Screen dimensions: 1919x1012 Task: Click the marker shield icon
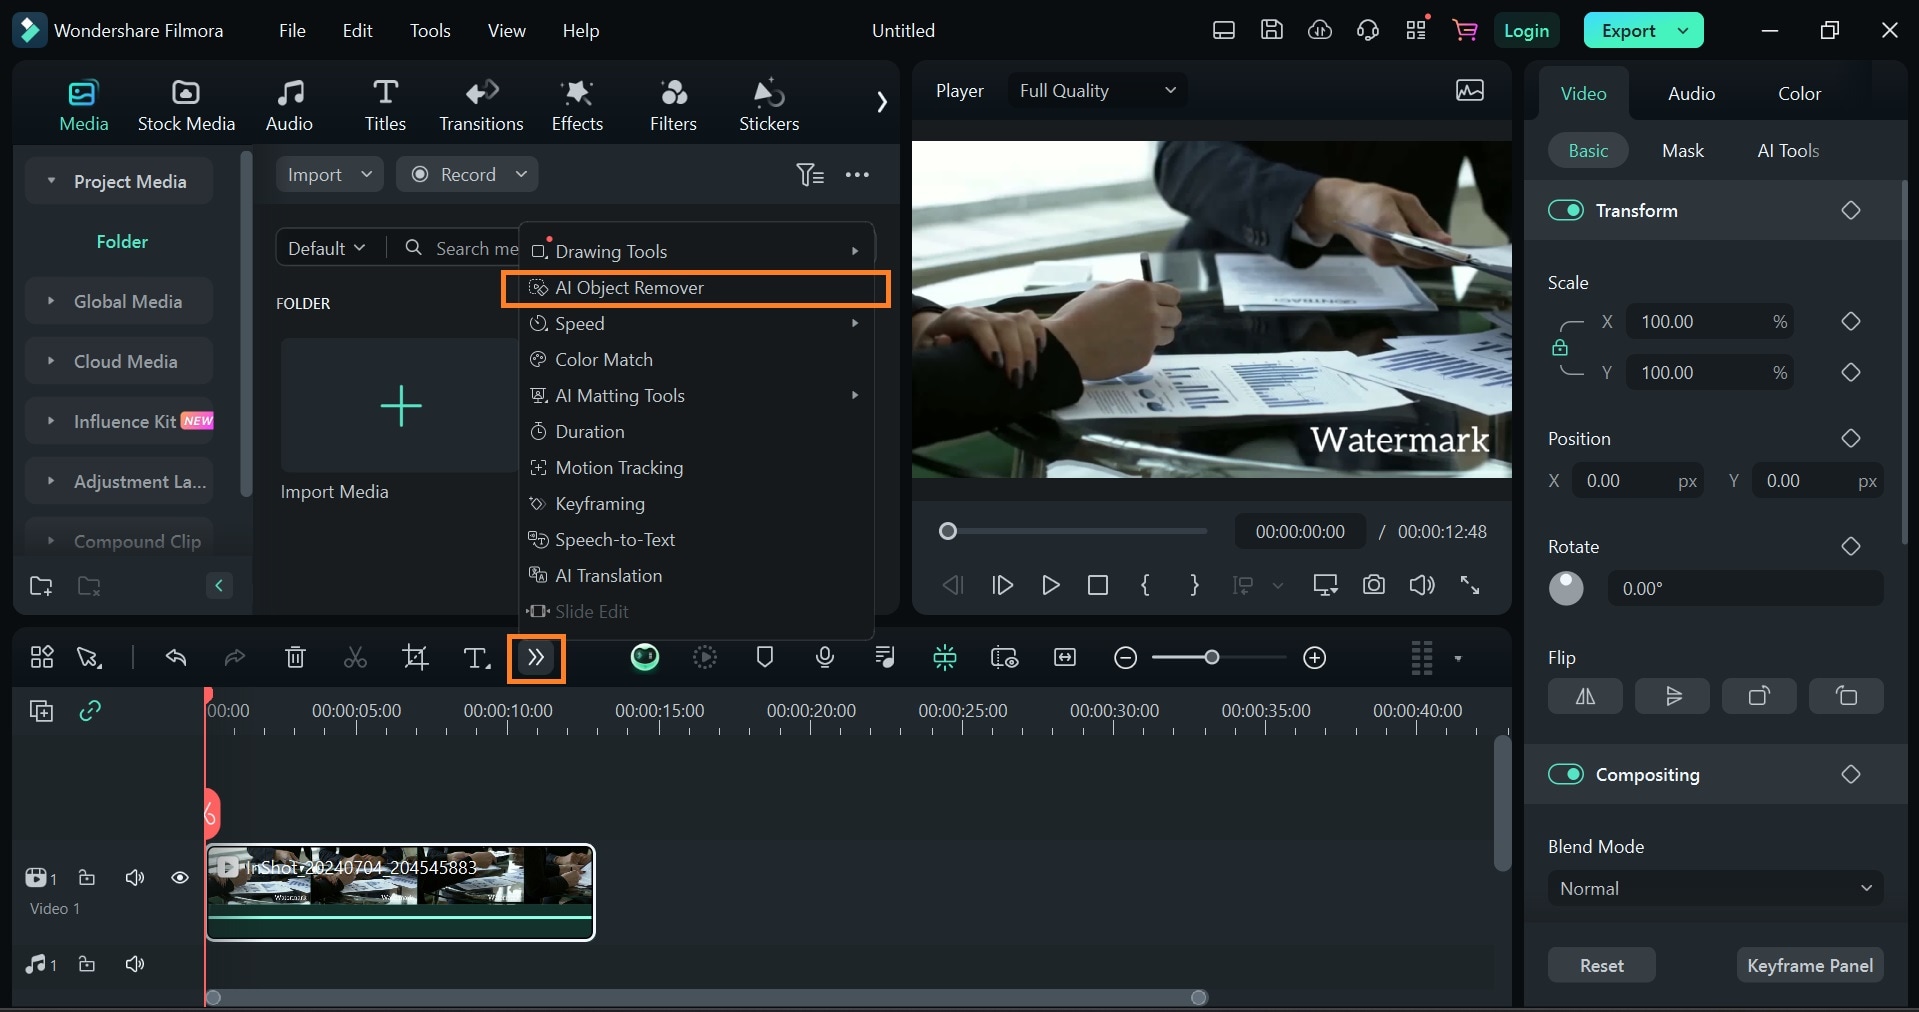click(765, 657)
